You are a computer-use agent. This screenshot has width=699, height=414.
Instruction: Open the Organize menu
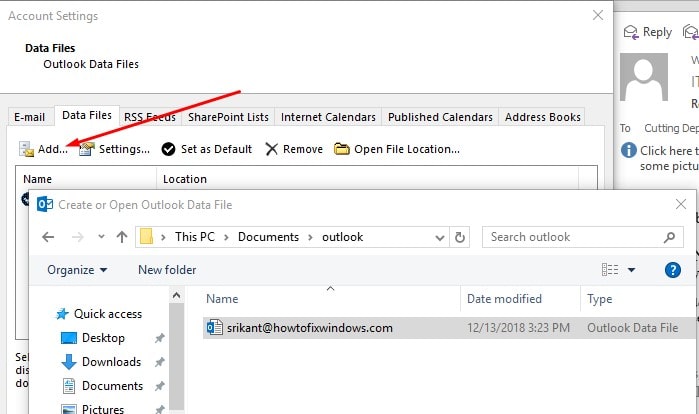[x=77, y=270]
